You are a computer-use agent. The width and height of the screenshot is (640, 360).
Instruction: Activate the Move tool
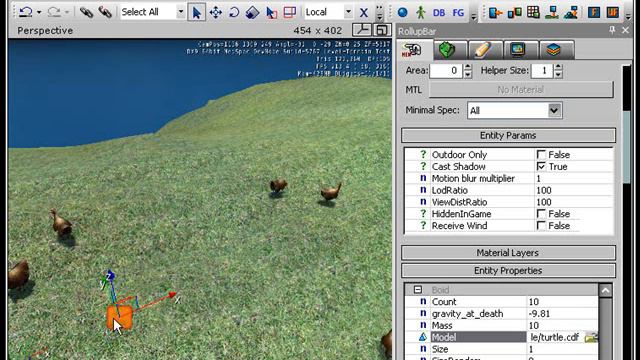point(216,12)
